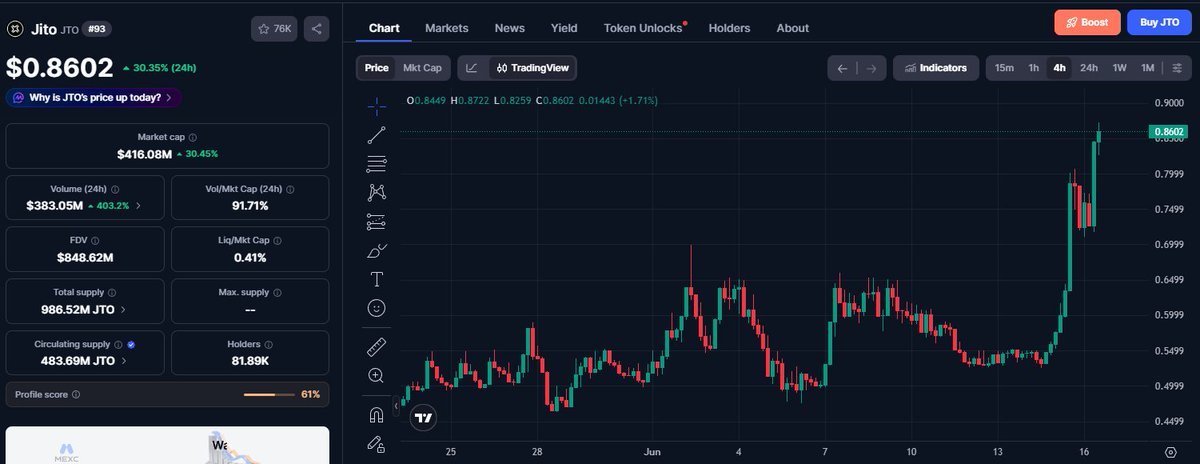Add Jito to watchlist with star
Image resolution: width=1200 pixels, height=464 pixels.
275,29
